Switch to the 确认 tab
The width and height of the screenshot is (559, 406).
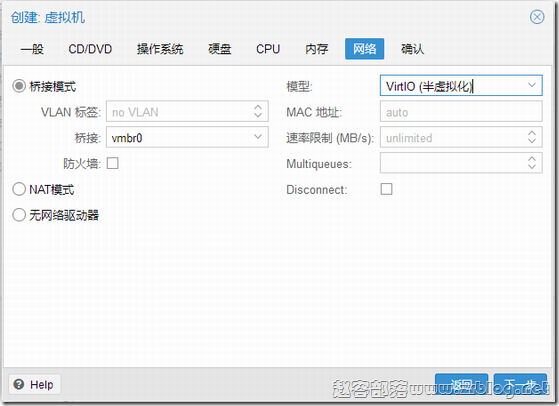(x=412, y=49)
